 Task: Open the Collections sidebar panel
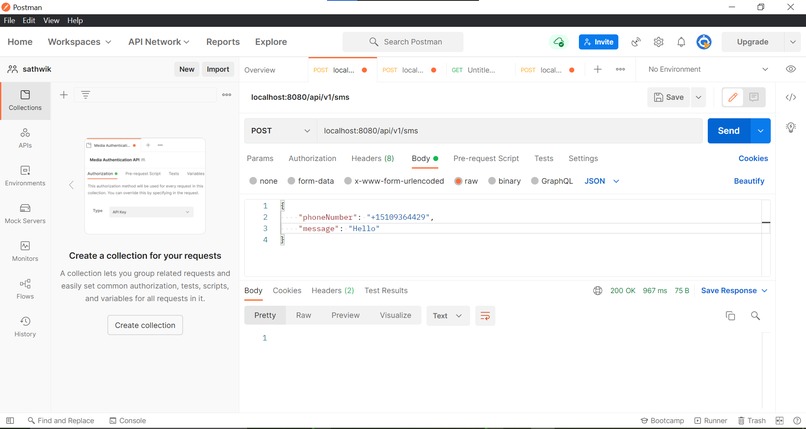pyautogui.click(x=25, y=100)
